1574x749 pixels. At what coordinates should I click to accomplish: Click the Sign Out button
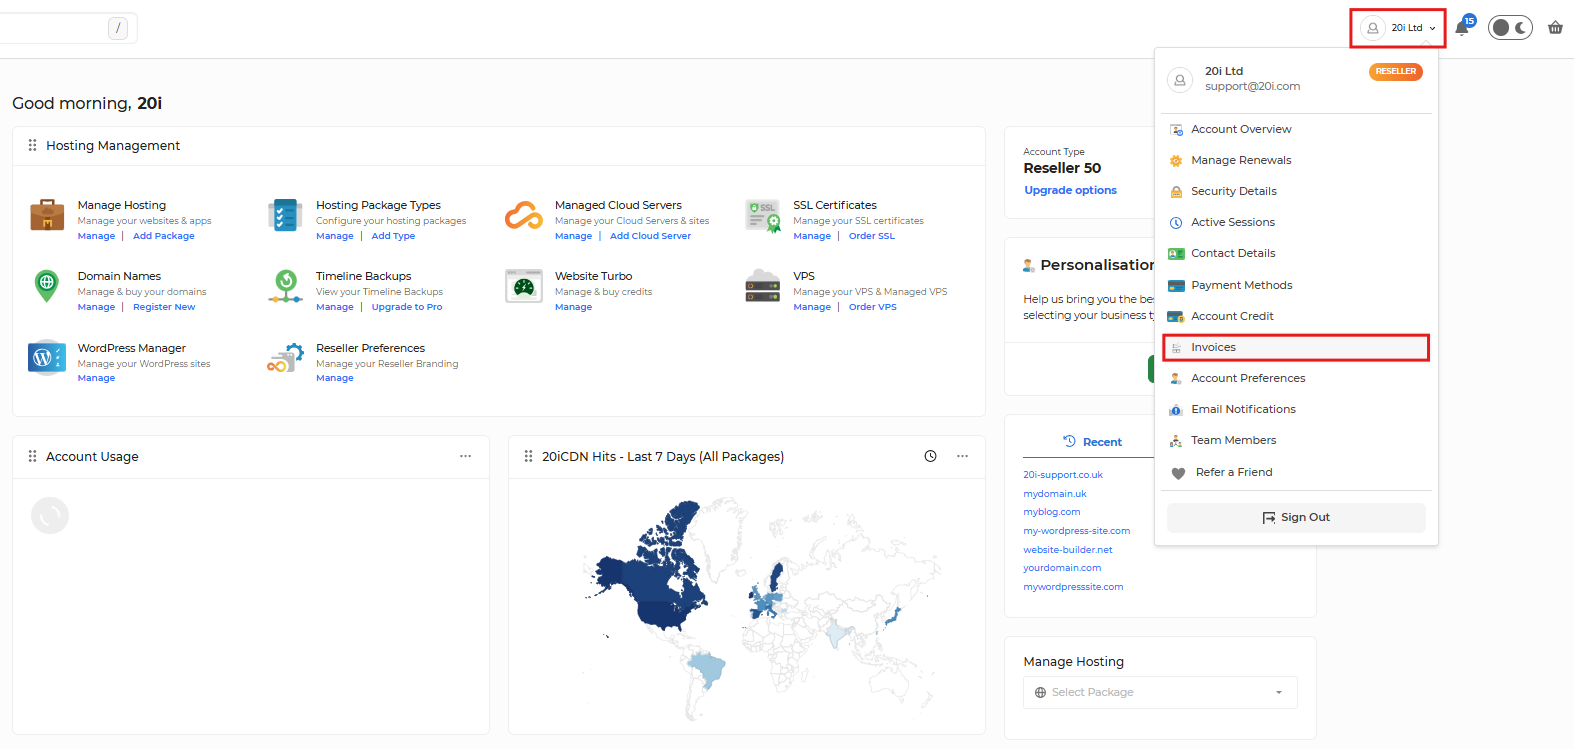click(1296, 517)
